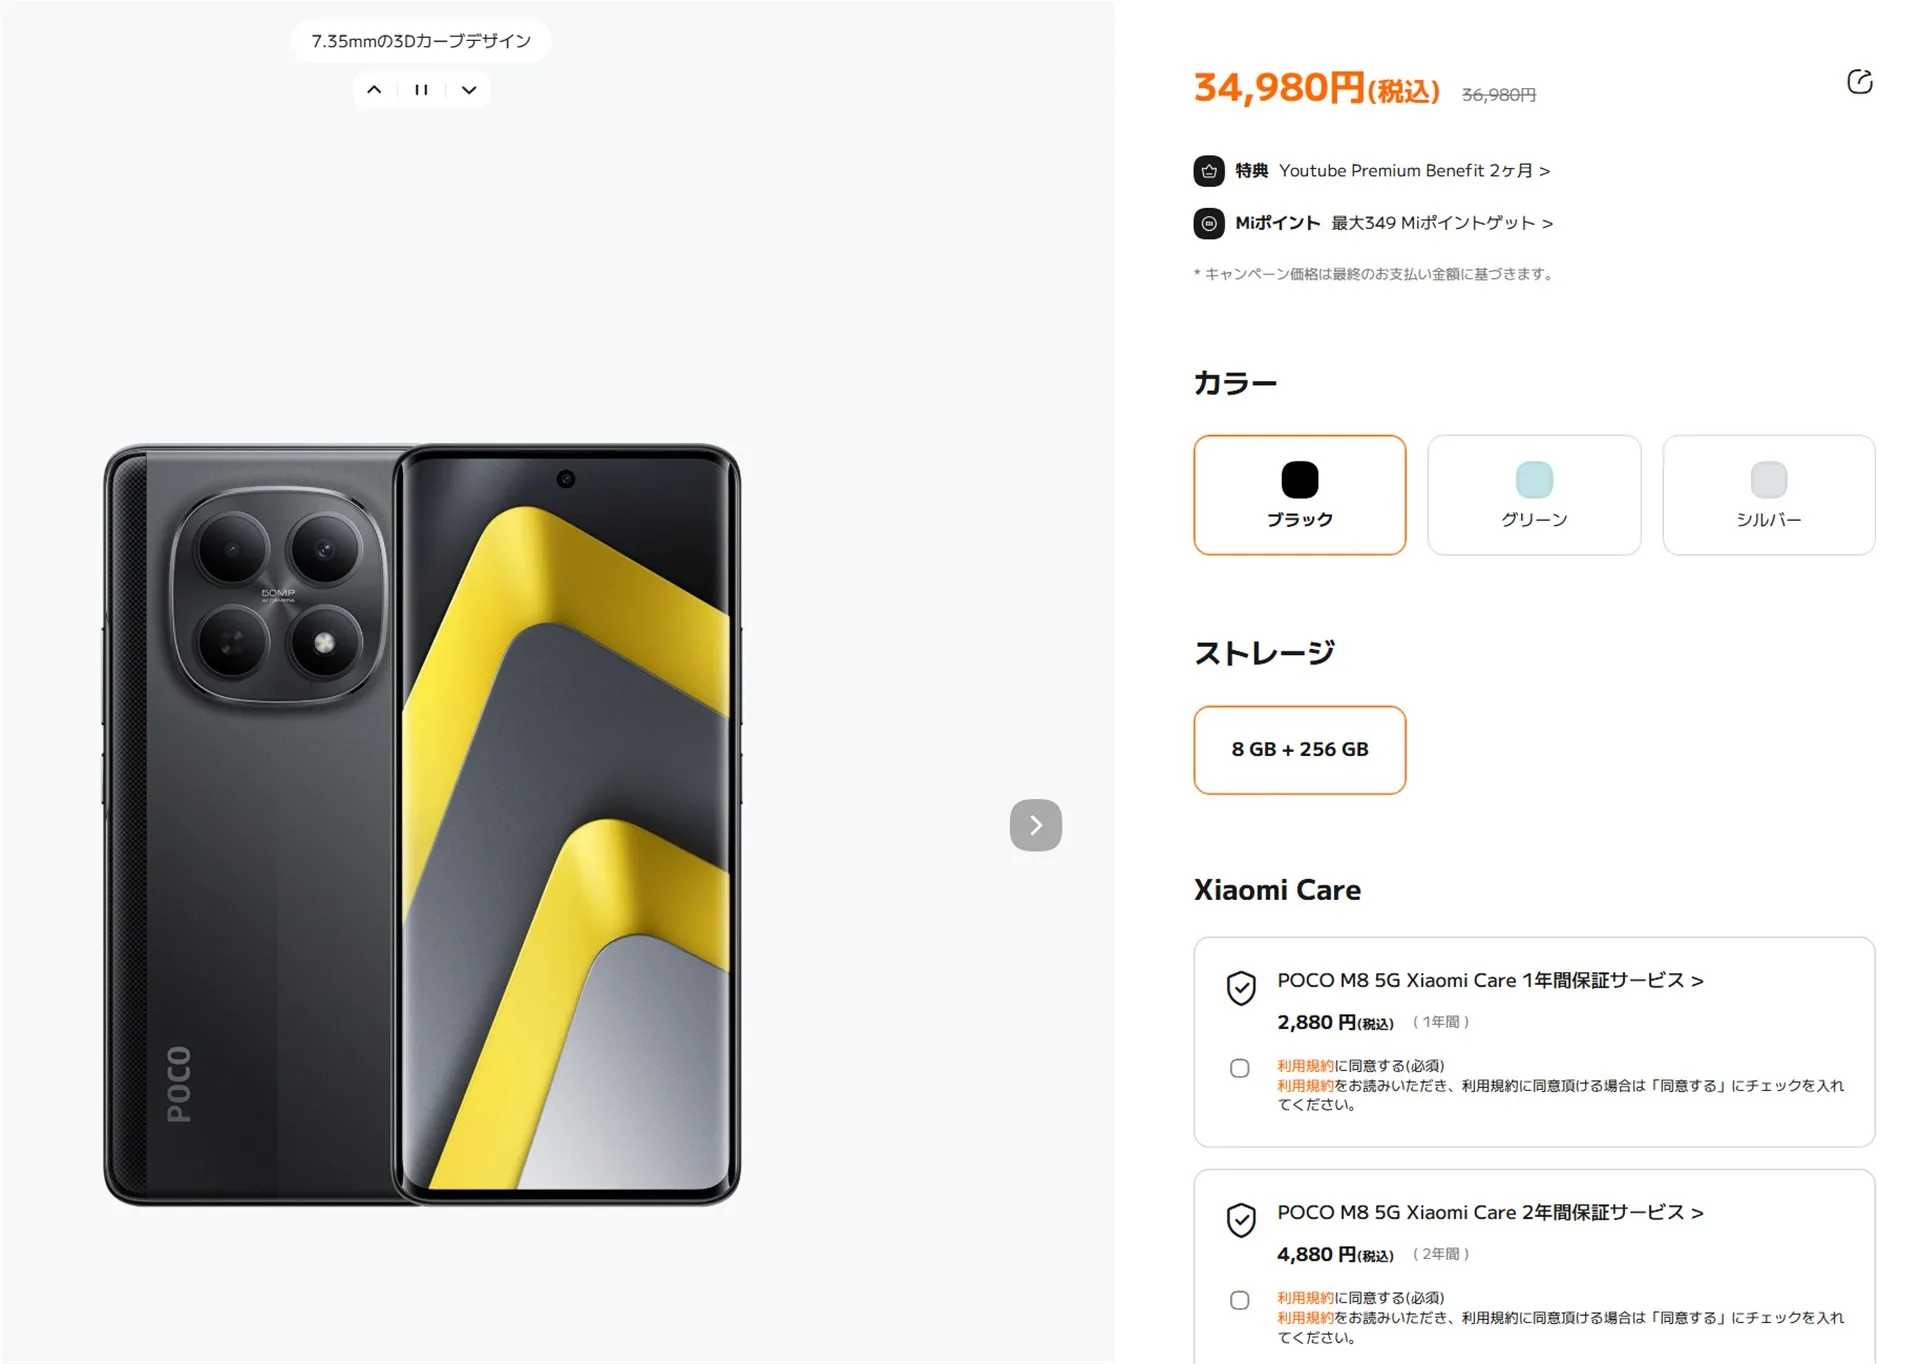Choose the グリーン color swatch
Screen dimensions: 1920x1364
point(1534,495)
